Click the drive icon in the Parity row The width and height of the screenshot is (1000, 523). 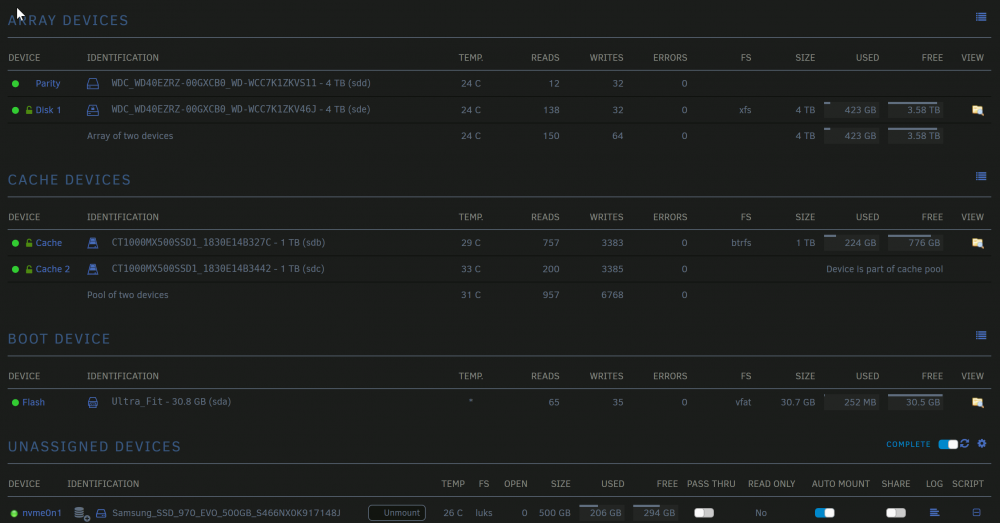coord(92,84)
